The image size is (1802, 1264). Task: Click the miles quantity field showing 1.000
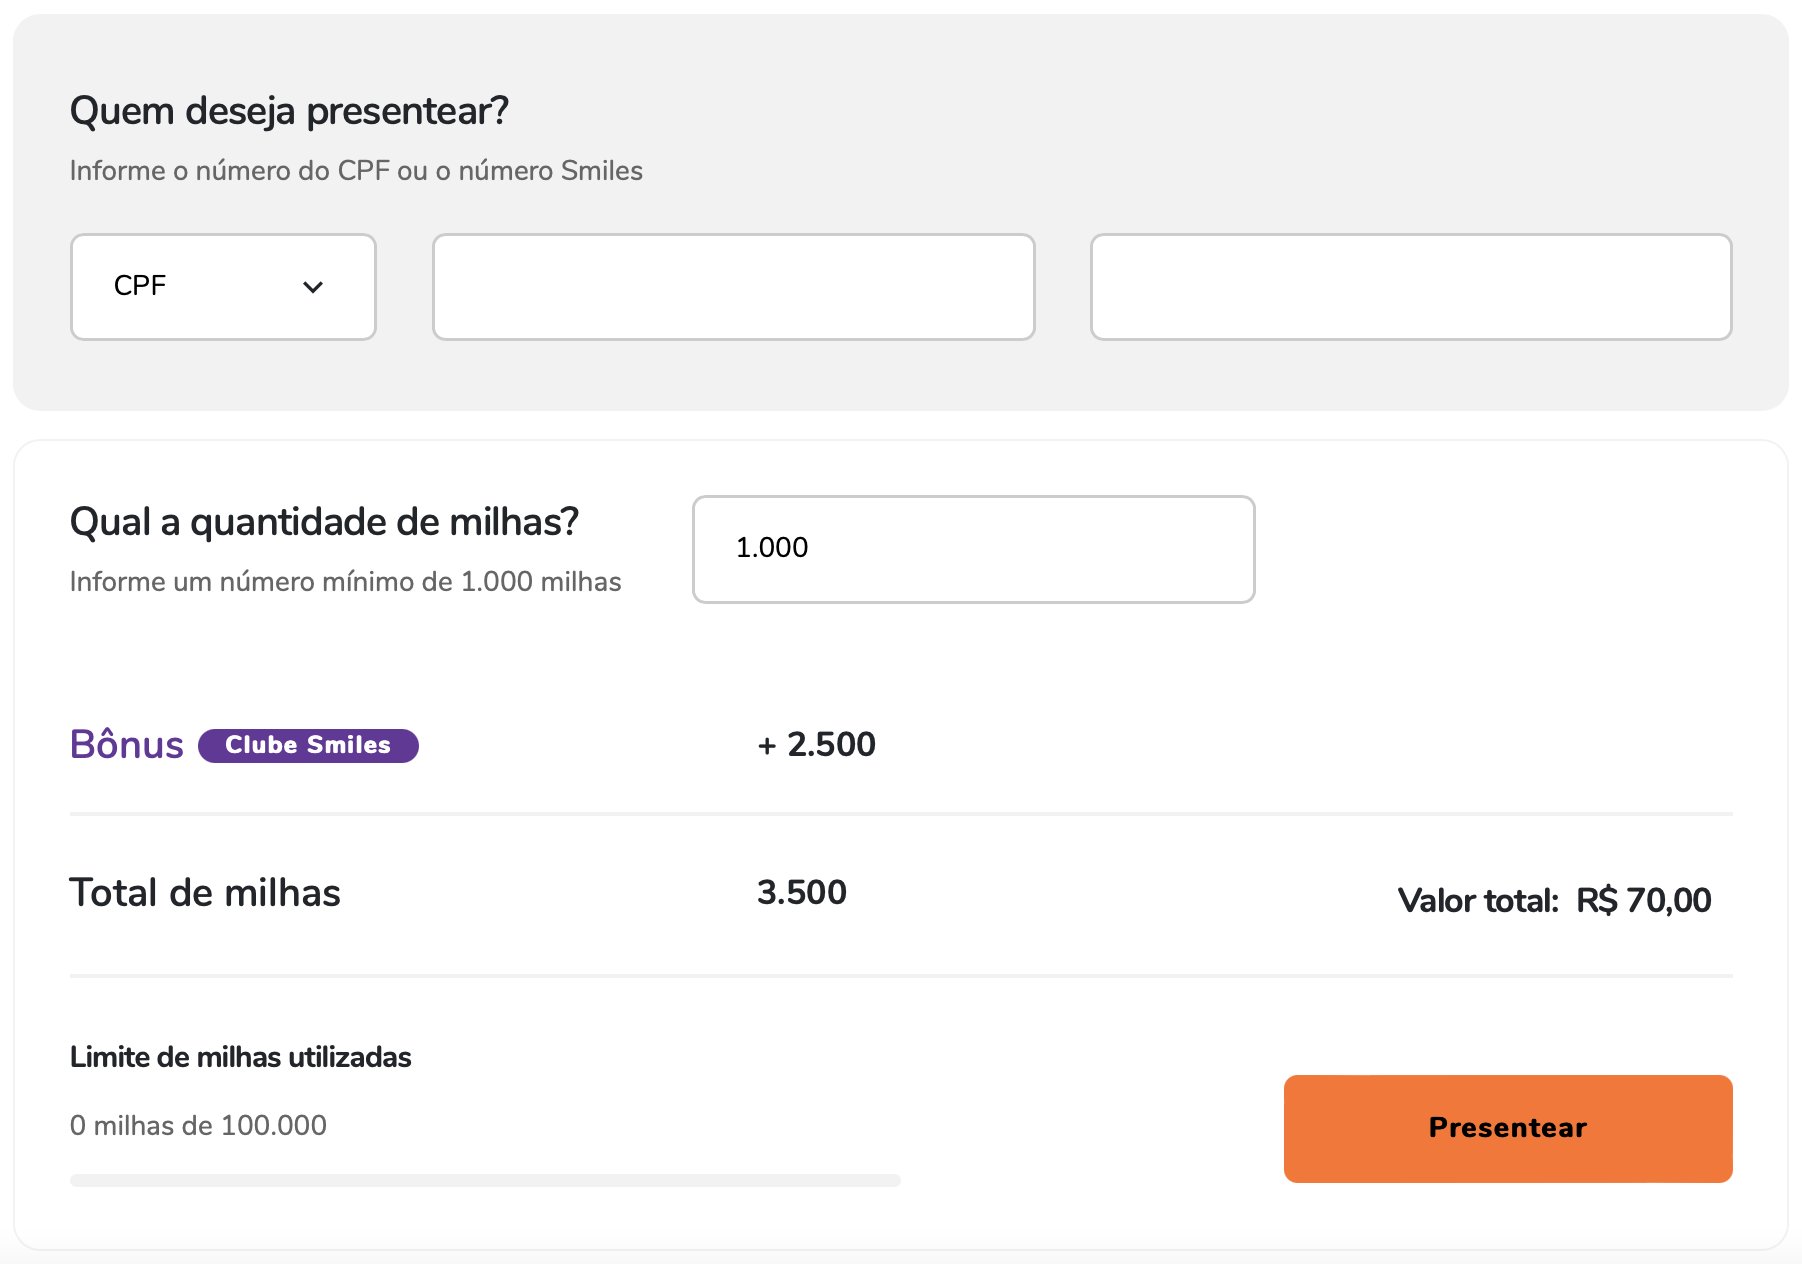(973, 549)
